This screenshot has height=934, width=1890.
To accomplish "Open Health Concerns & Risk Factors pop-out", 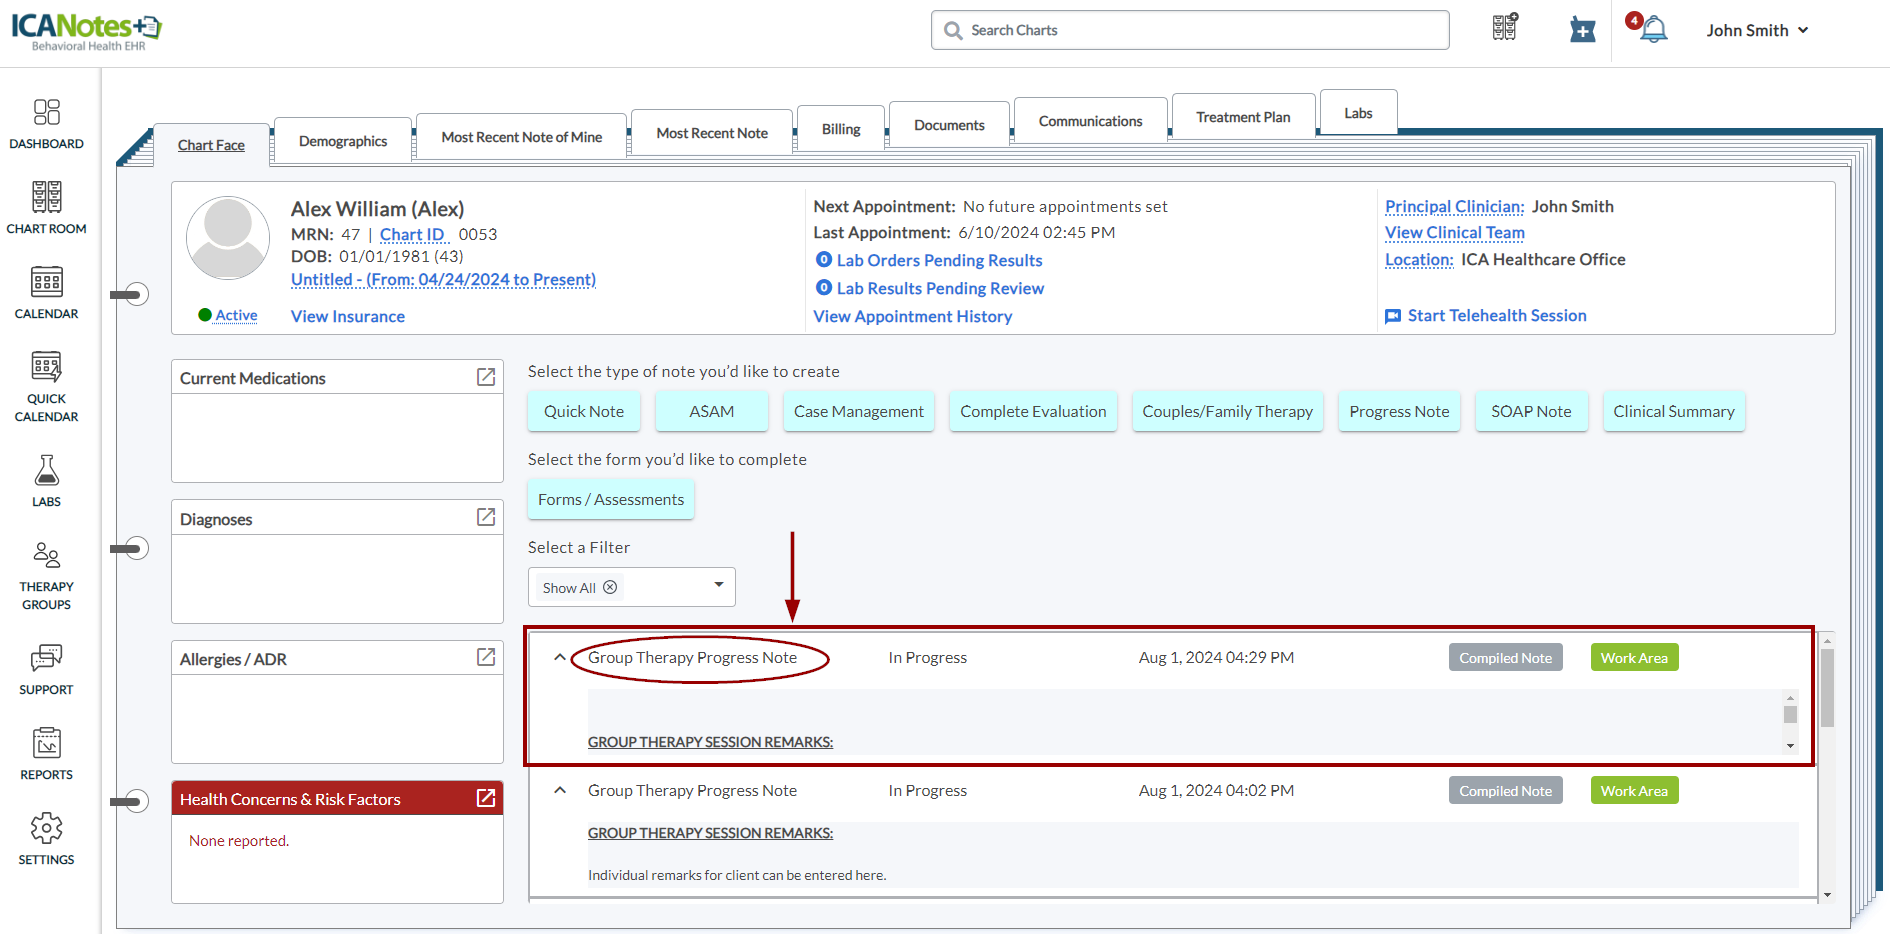I will click(486, 798).
